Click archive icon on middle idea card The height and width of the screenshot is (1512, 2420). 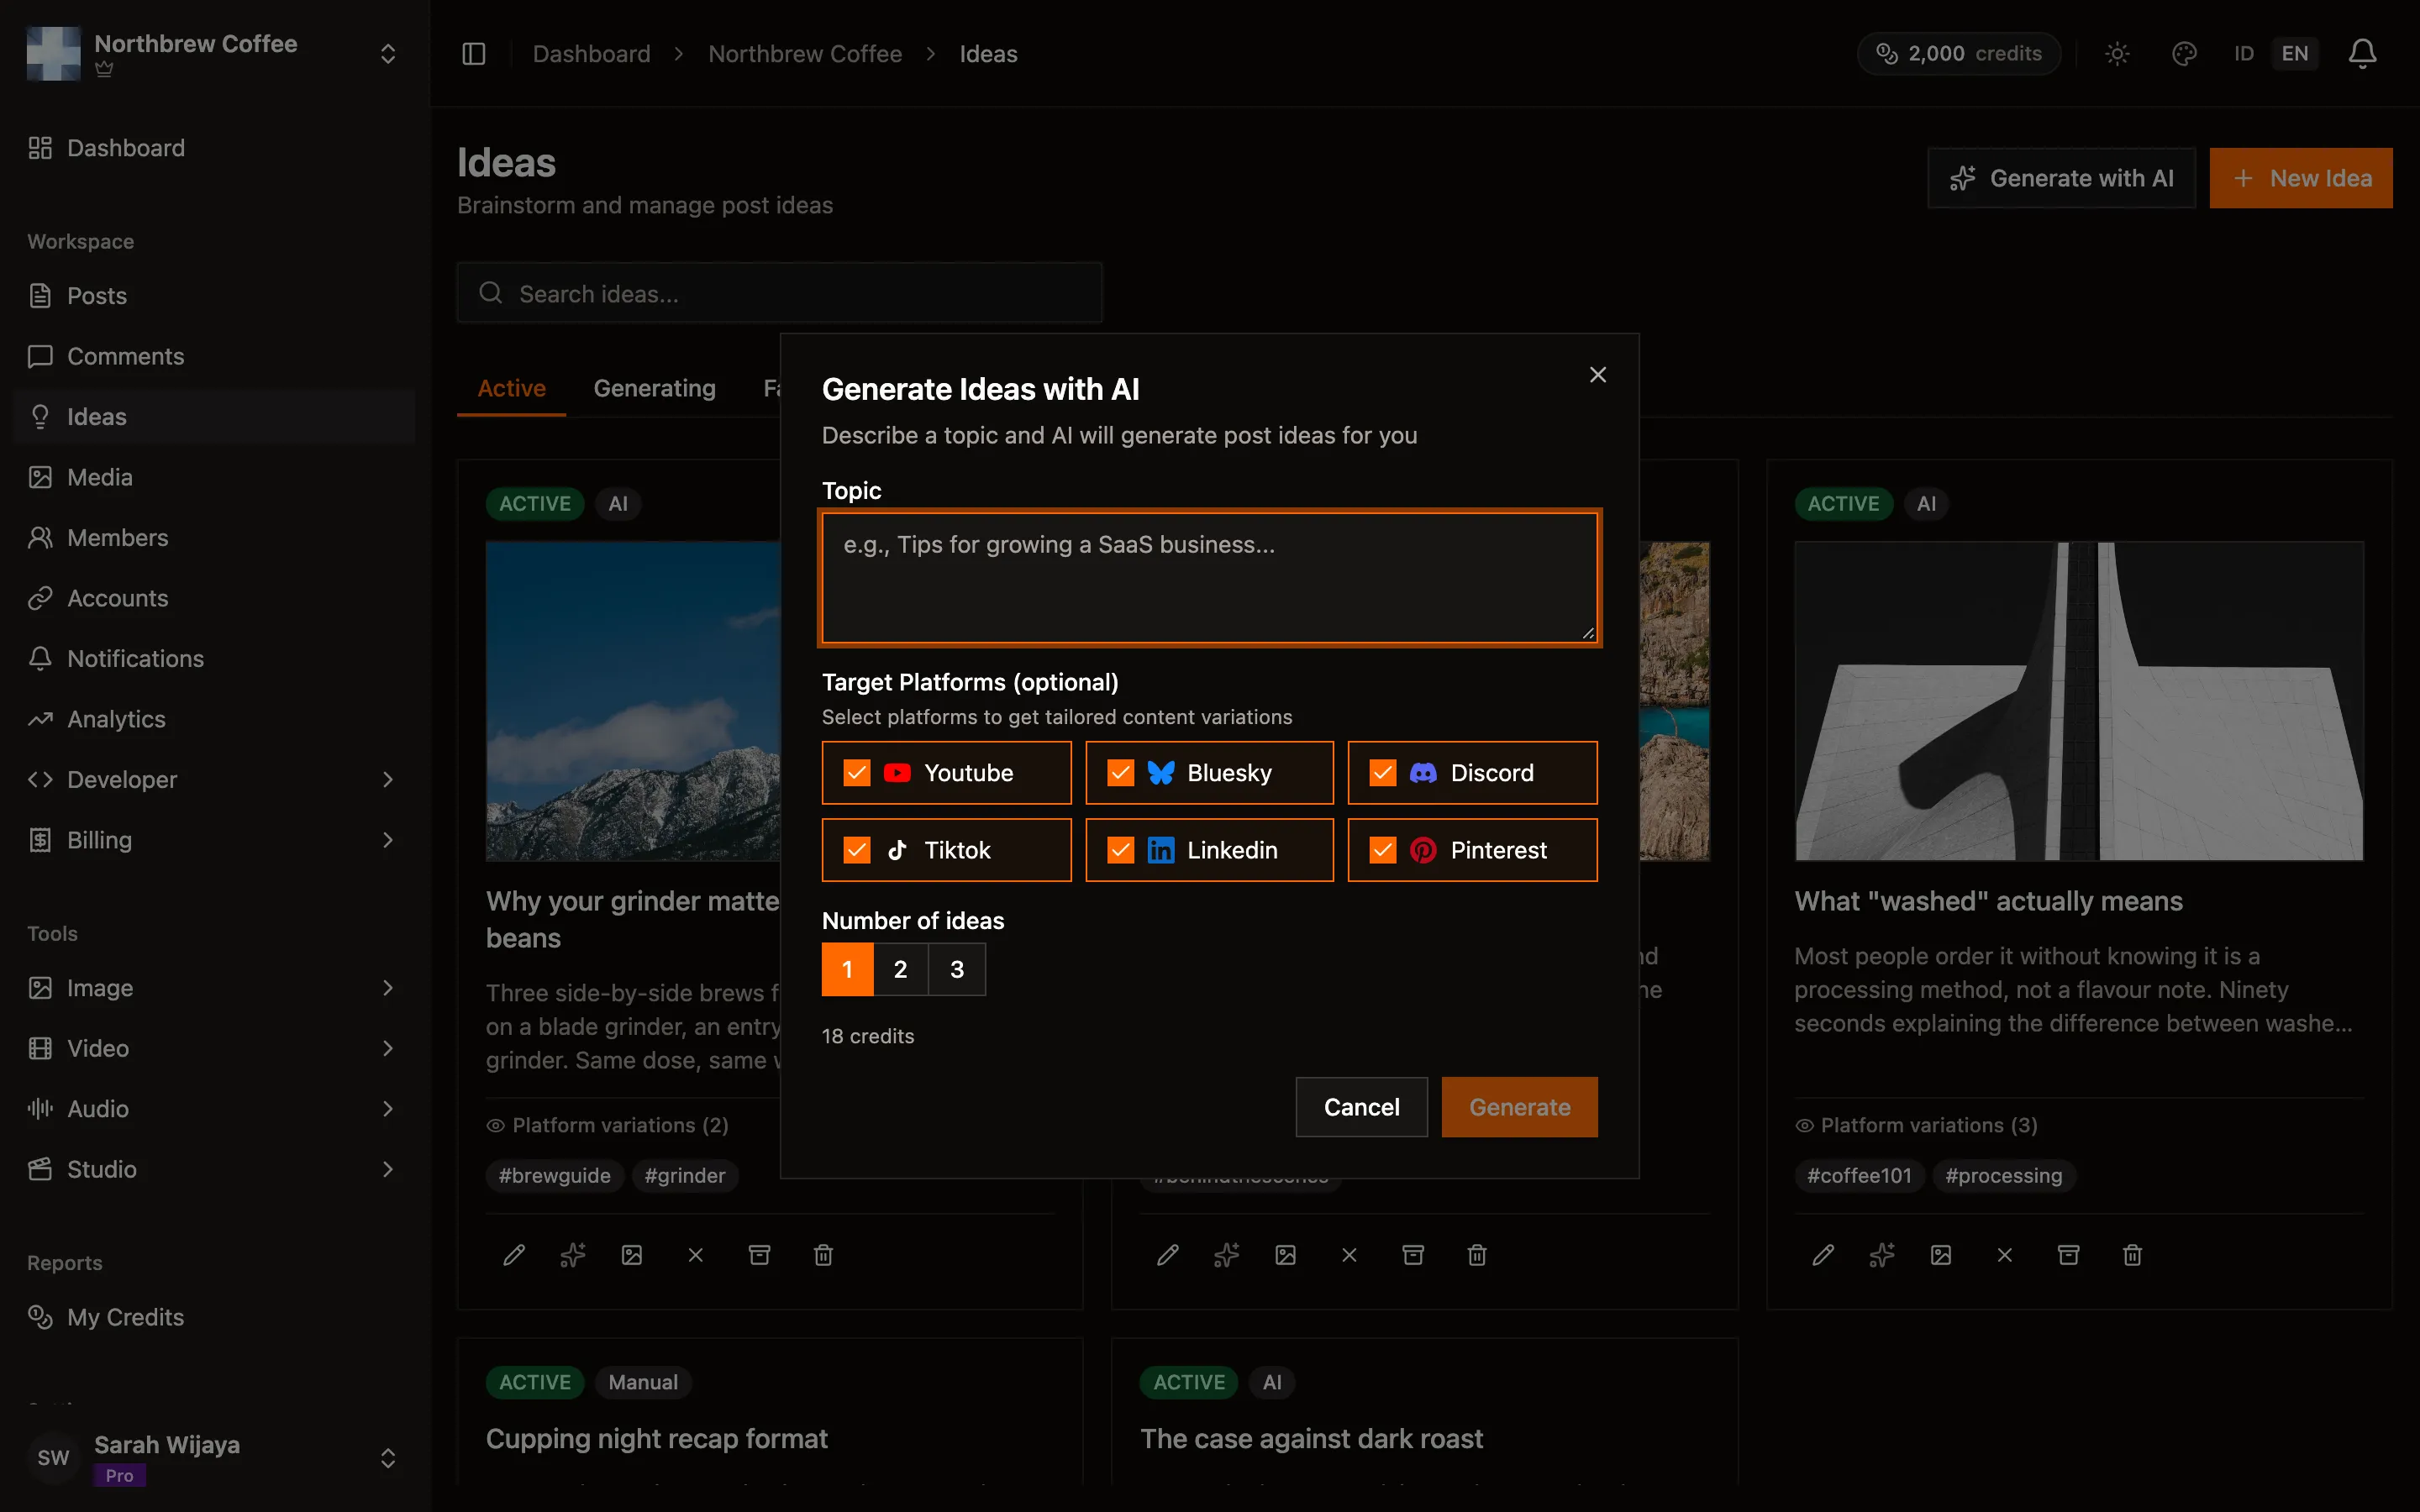pyautogui.click(x=1413, y=1255)
